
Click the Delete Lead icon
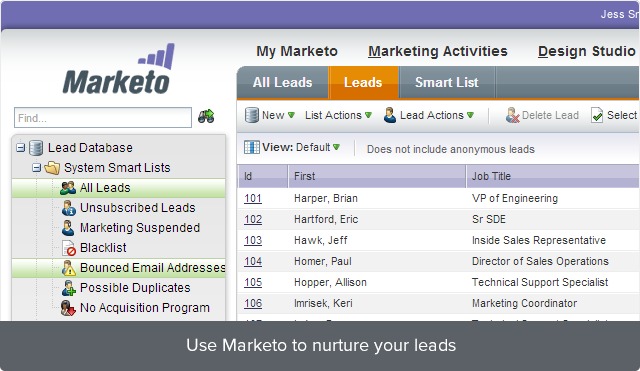coord(512,115)
